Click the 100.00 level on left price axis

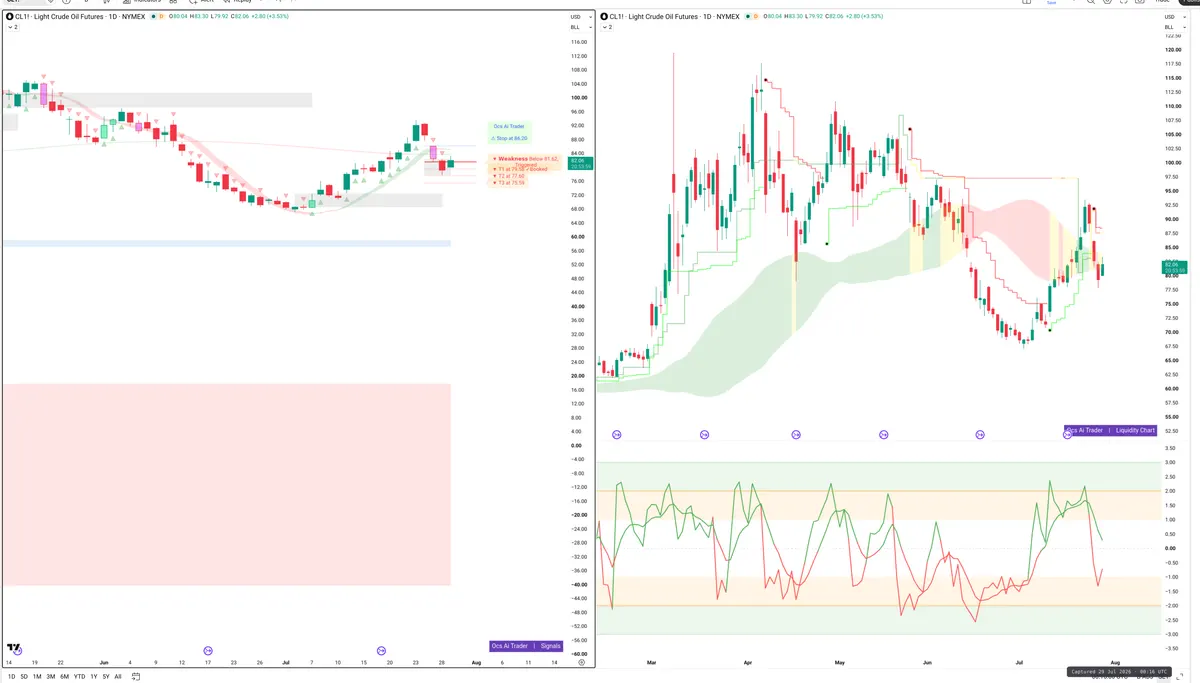[577, 98]
